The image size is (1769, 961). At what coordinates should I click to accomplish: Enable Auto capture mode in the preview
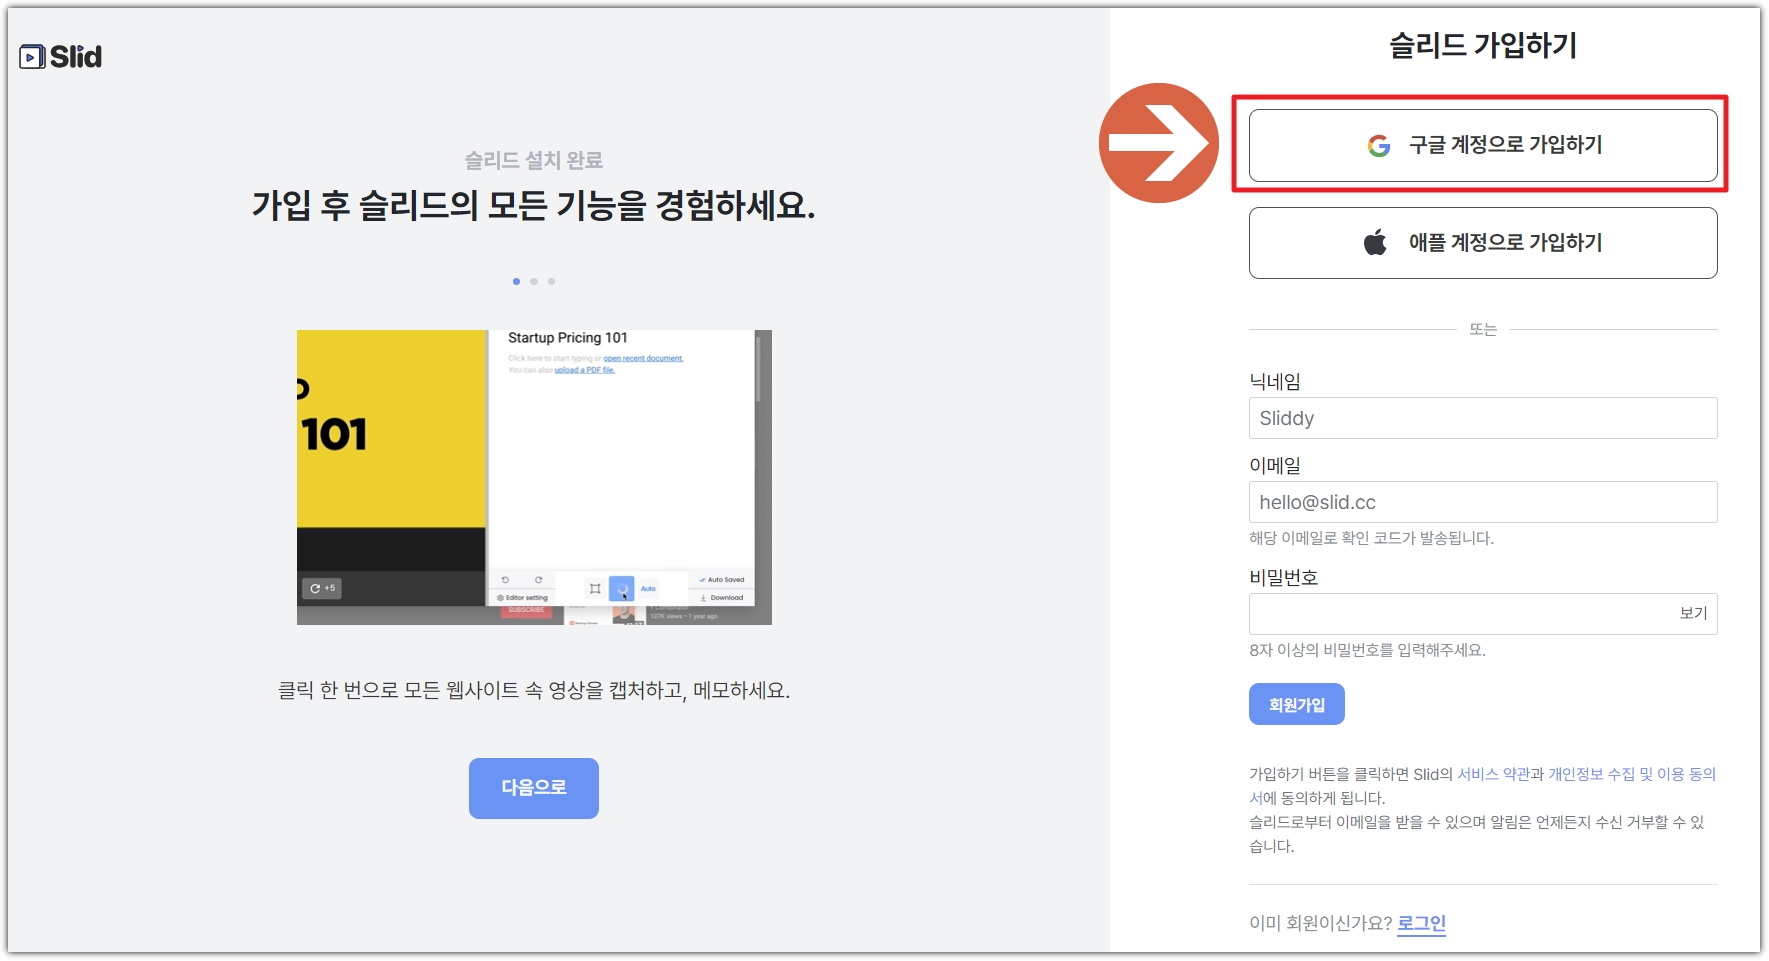(648, 589)
